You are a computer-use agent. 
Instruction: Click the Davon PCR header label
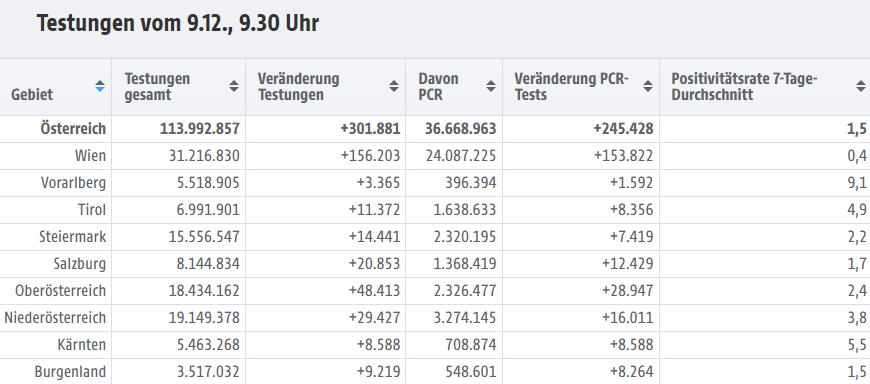(x=438, y=87)
